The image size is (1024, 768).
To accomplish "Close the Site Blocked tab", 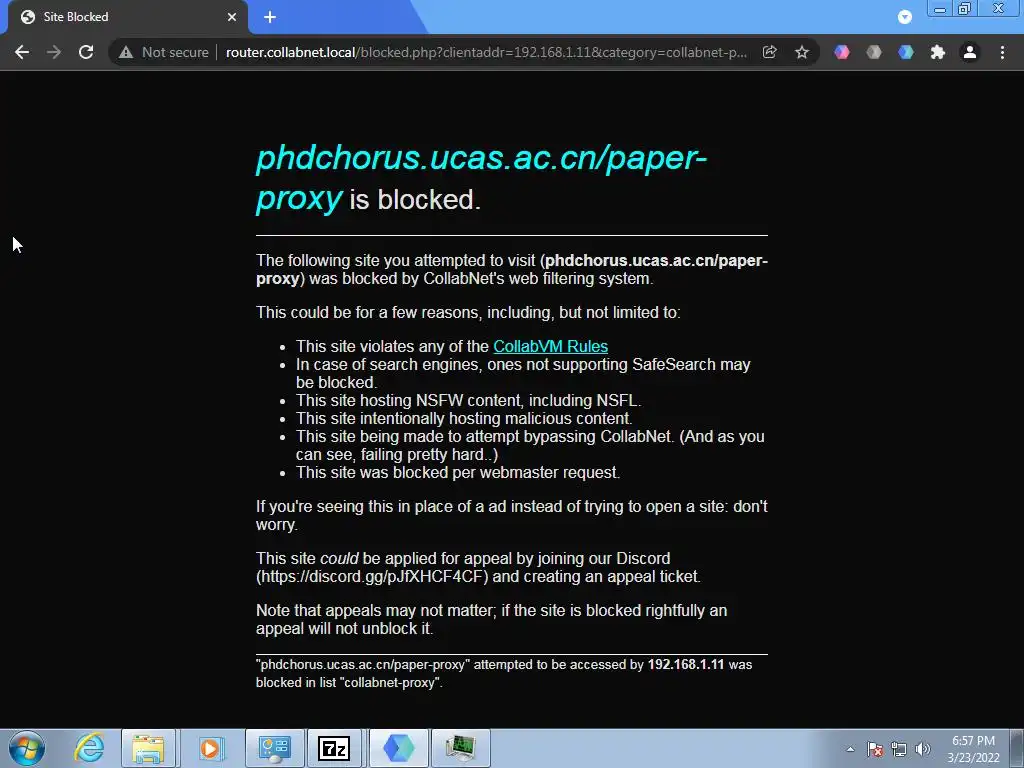I will coord(232,17).
